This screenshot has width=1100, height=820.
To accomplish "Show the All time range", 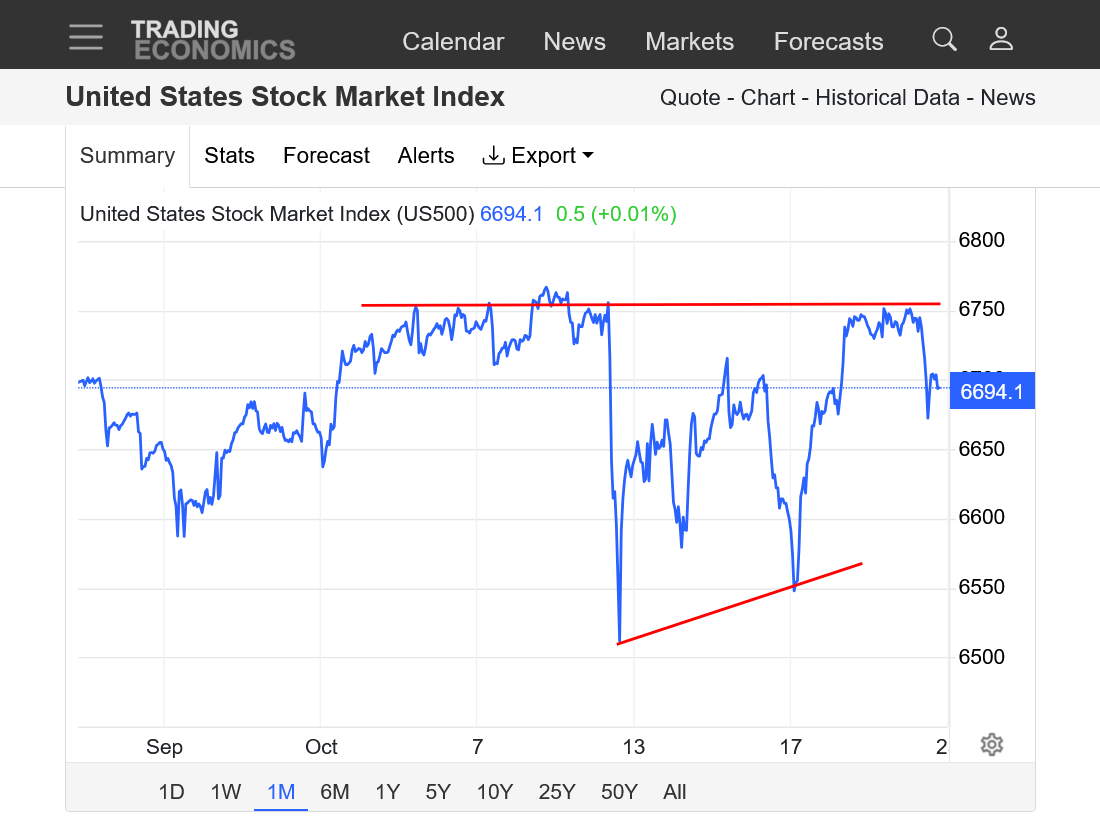I will pyautogui.click(x=674, y=792).
